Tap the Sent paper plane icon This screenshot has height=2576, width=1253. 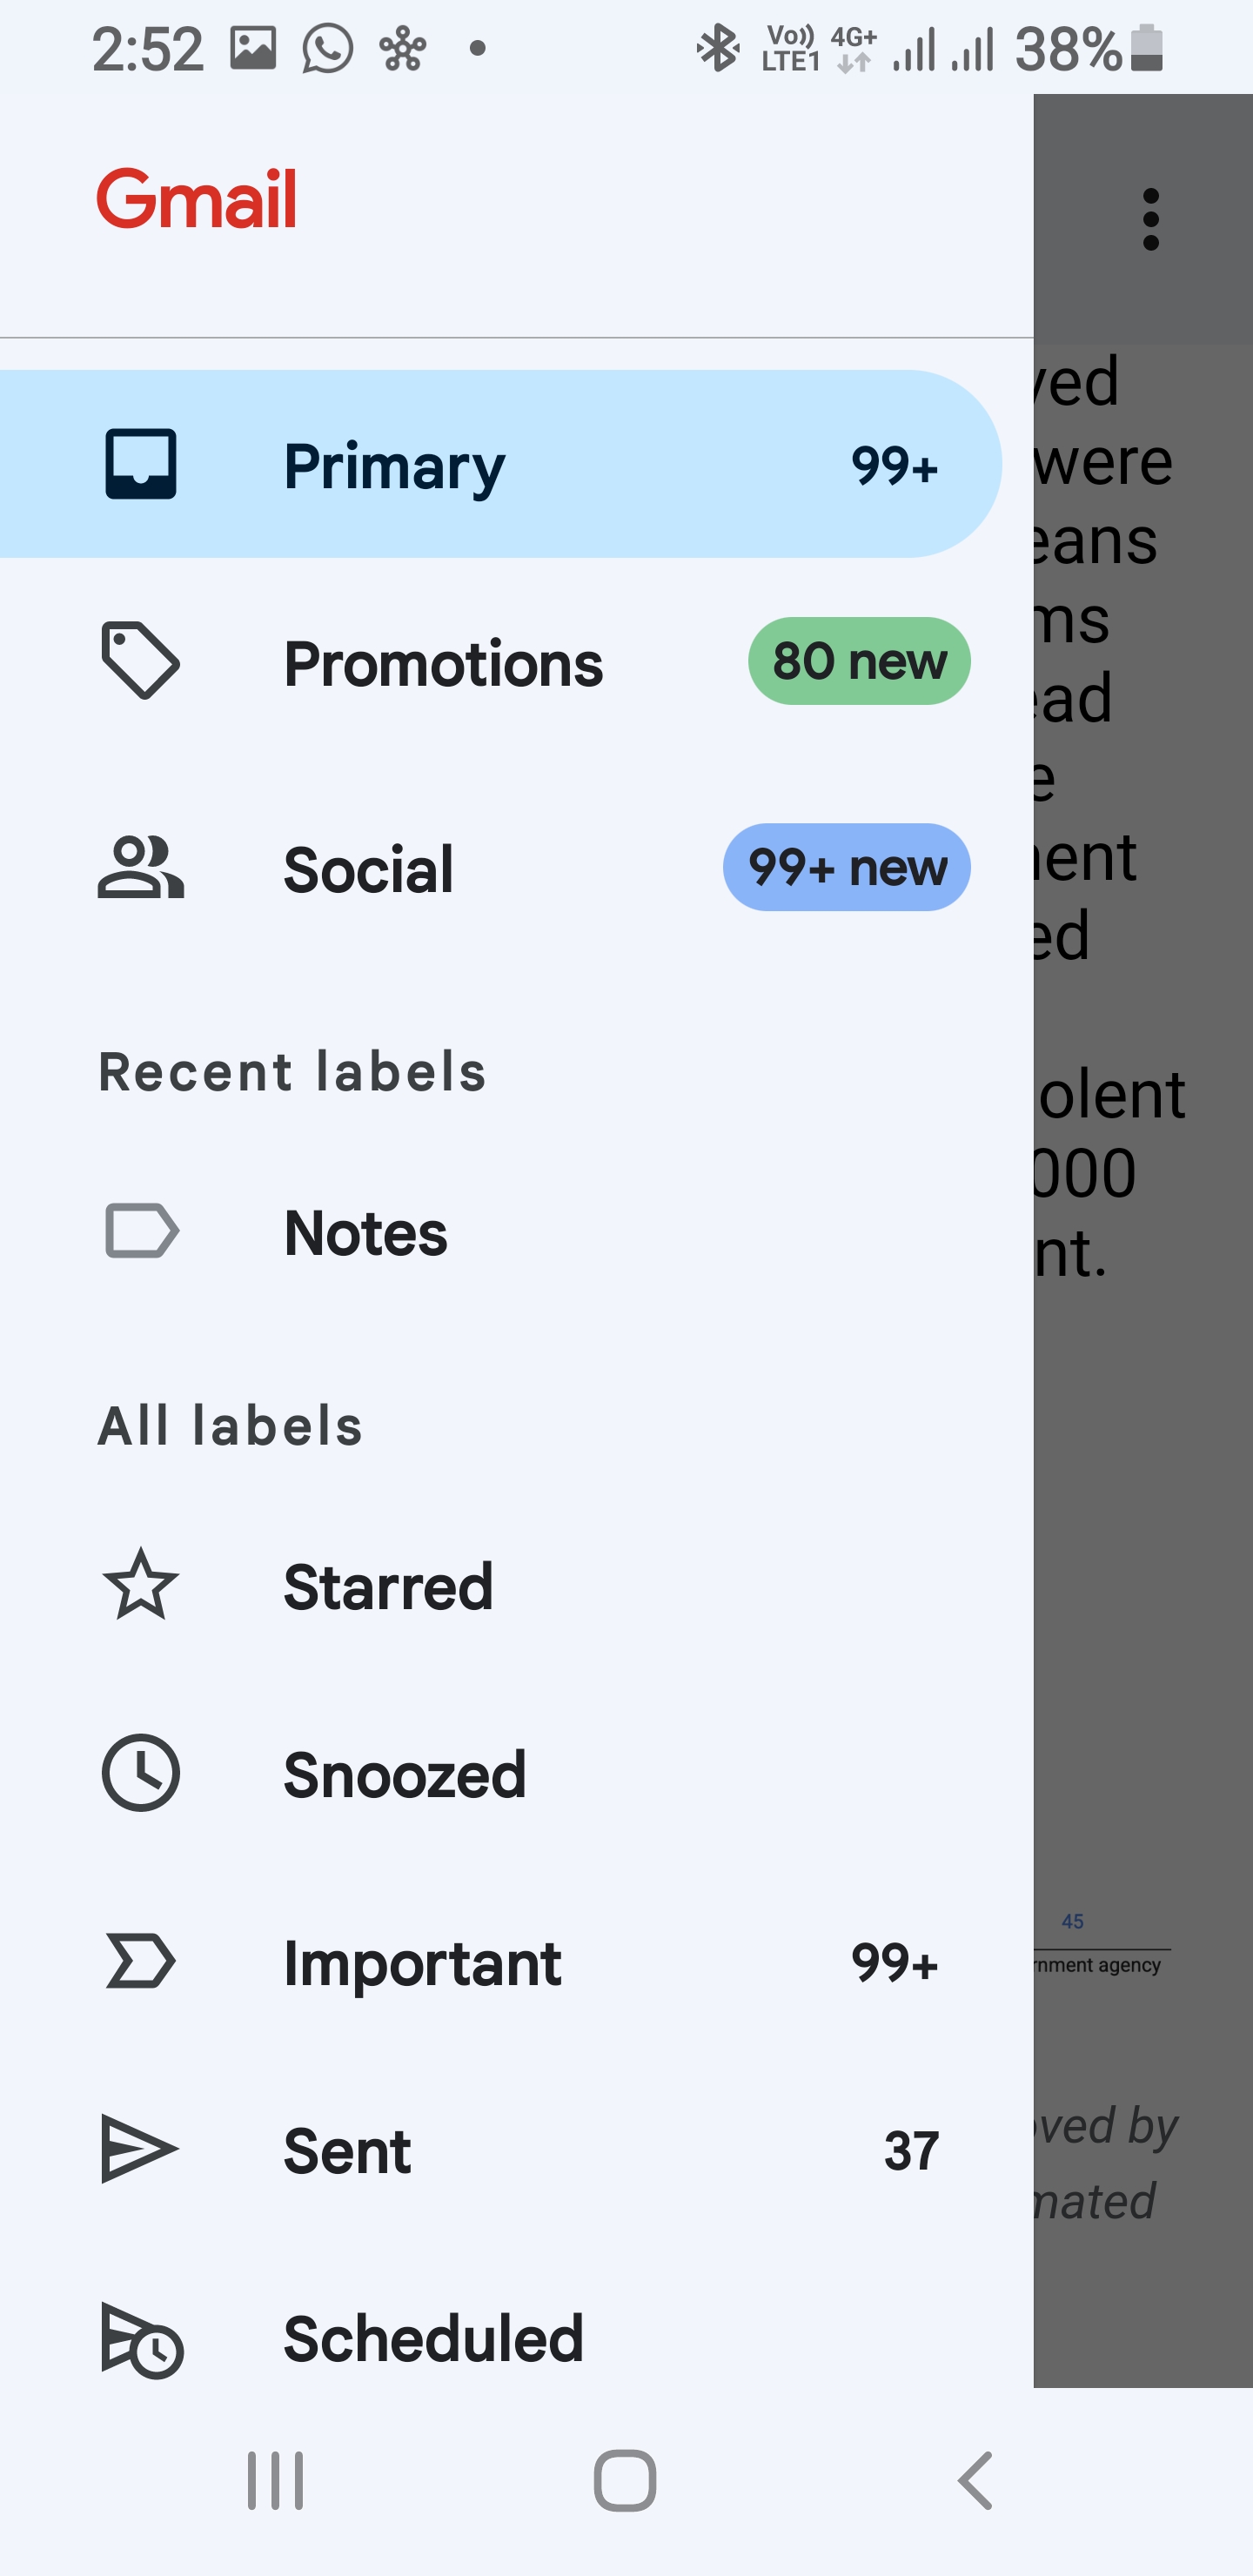pos(140,2149)
